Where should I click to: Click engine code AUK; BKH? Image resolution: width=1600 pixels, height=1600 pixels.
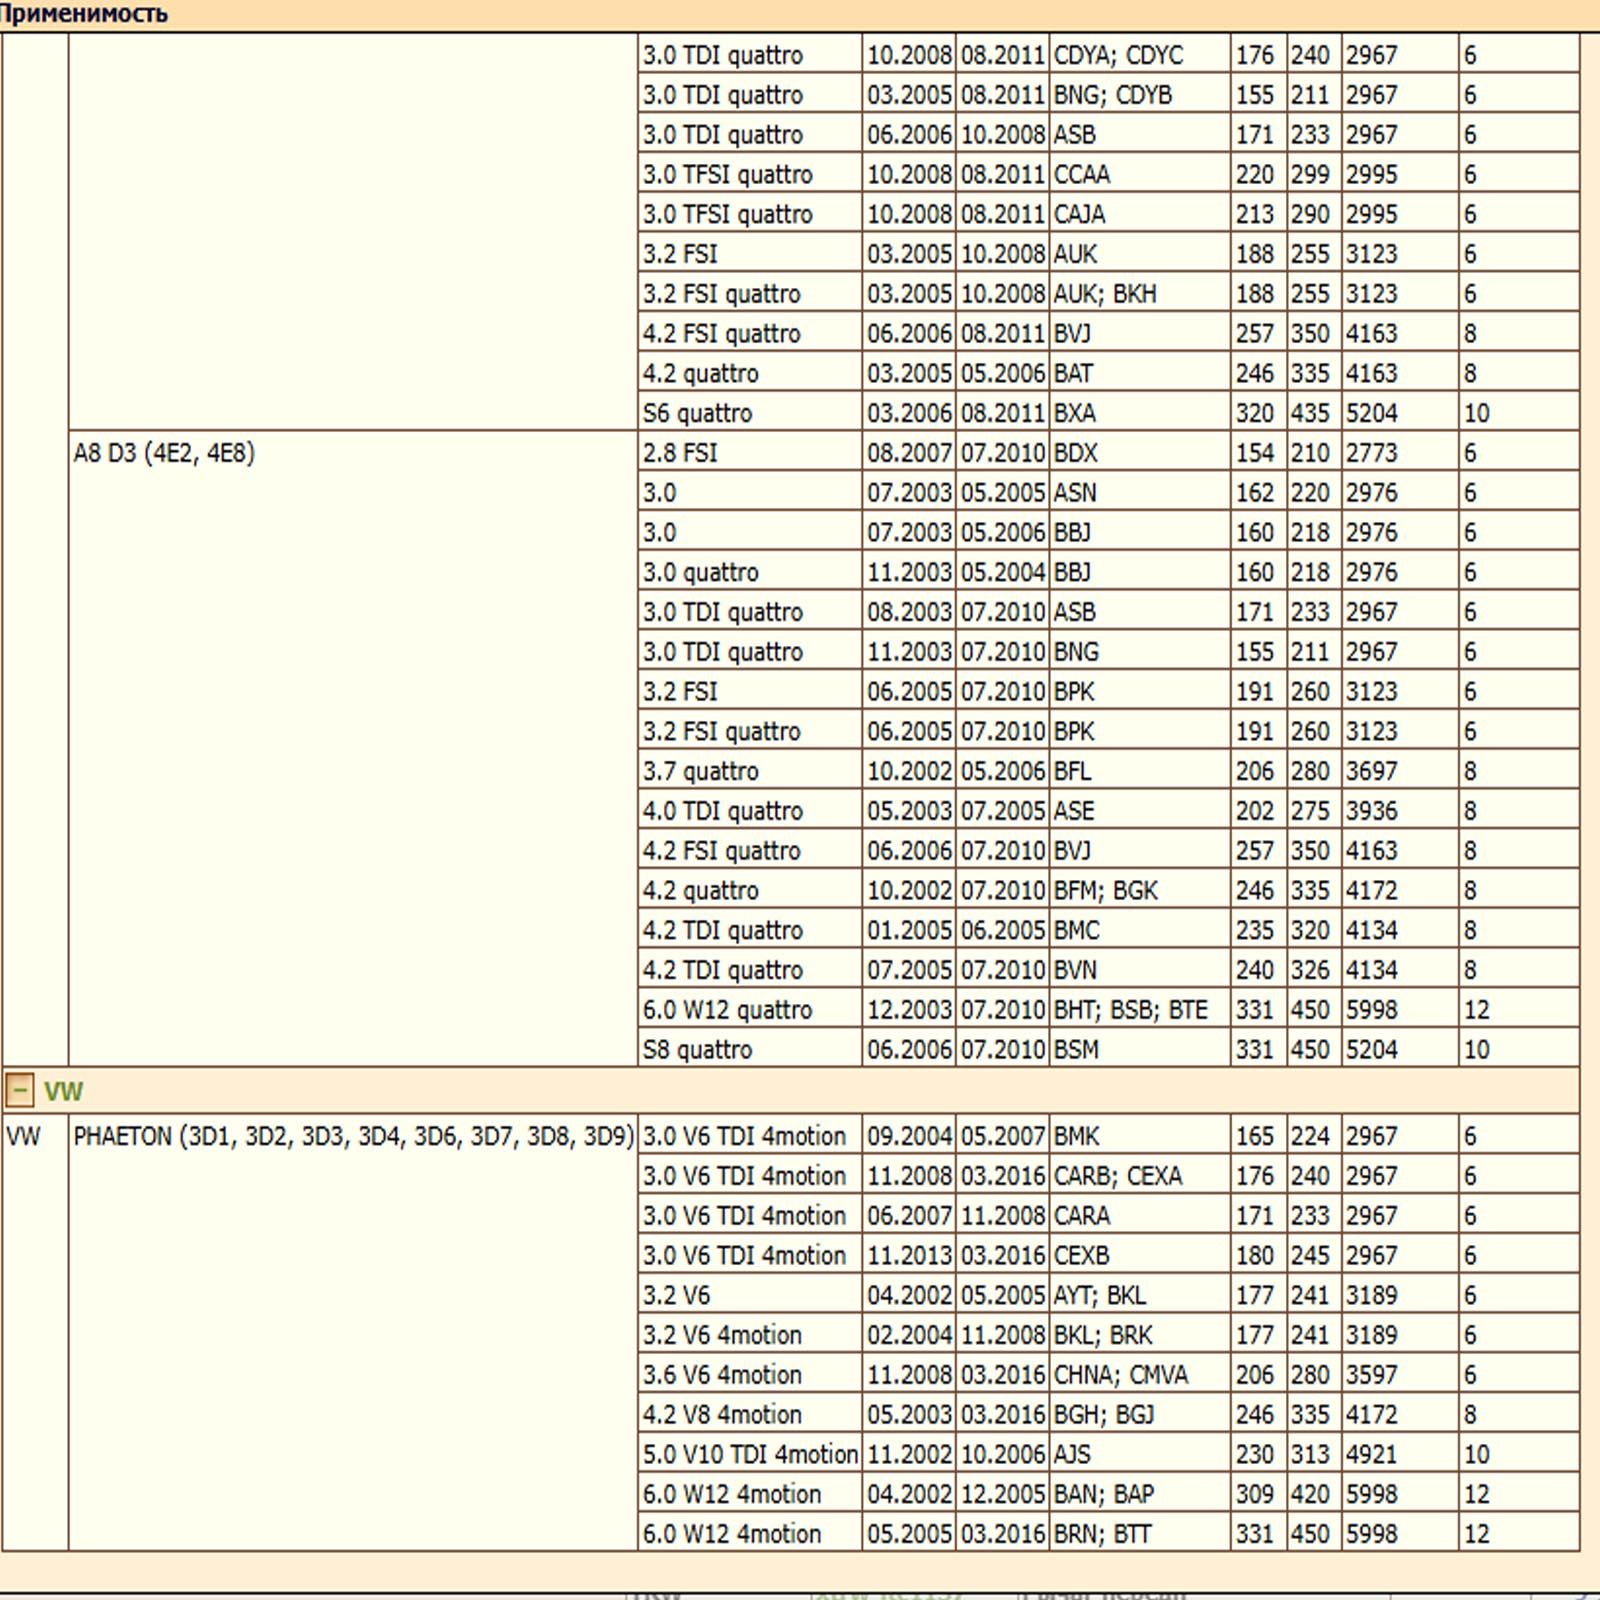click(1105, 294)
